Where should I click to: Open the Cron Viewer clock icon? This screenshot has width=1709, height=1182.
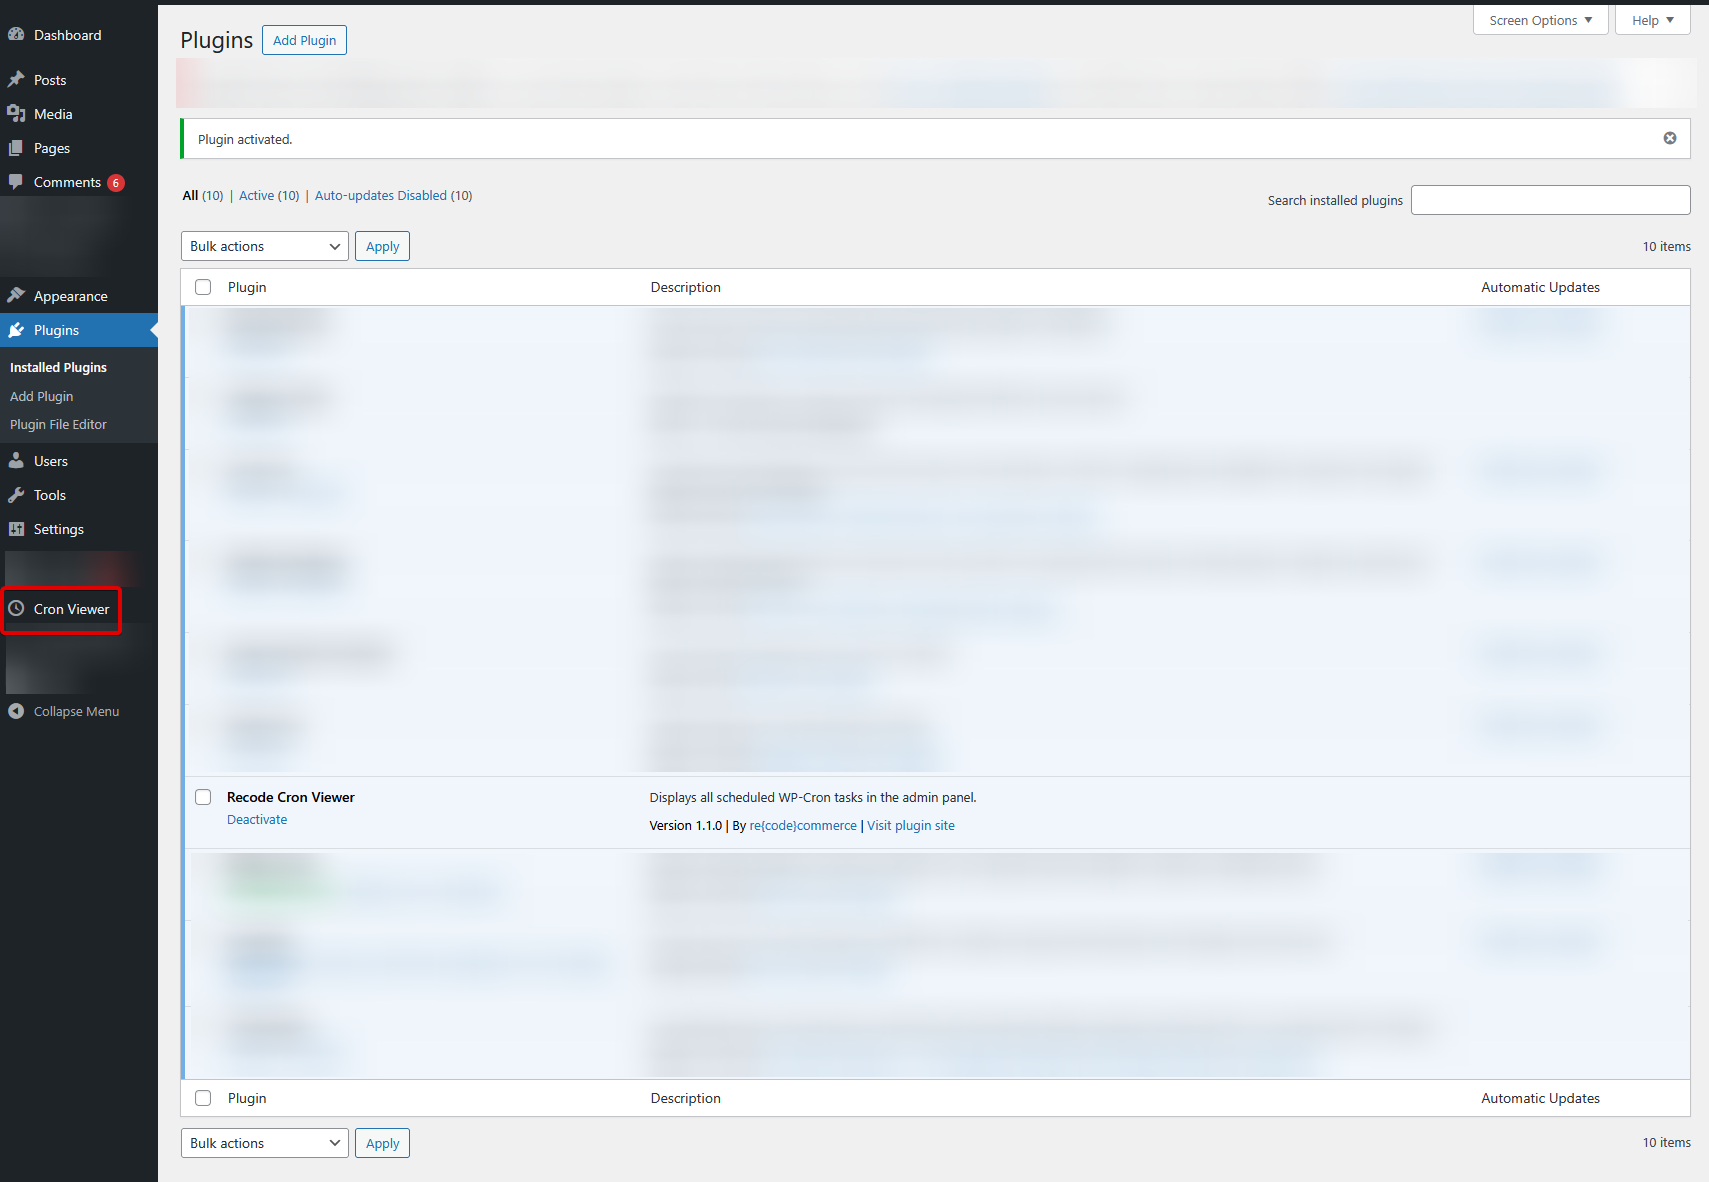[17, 608]
